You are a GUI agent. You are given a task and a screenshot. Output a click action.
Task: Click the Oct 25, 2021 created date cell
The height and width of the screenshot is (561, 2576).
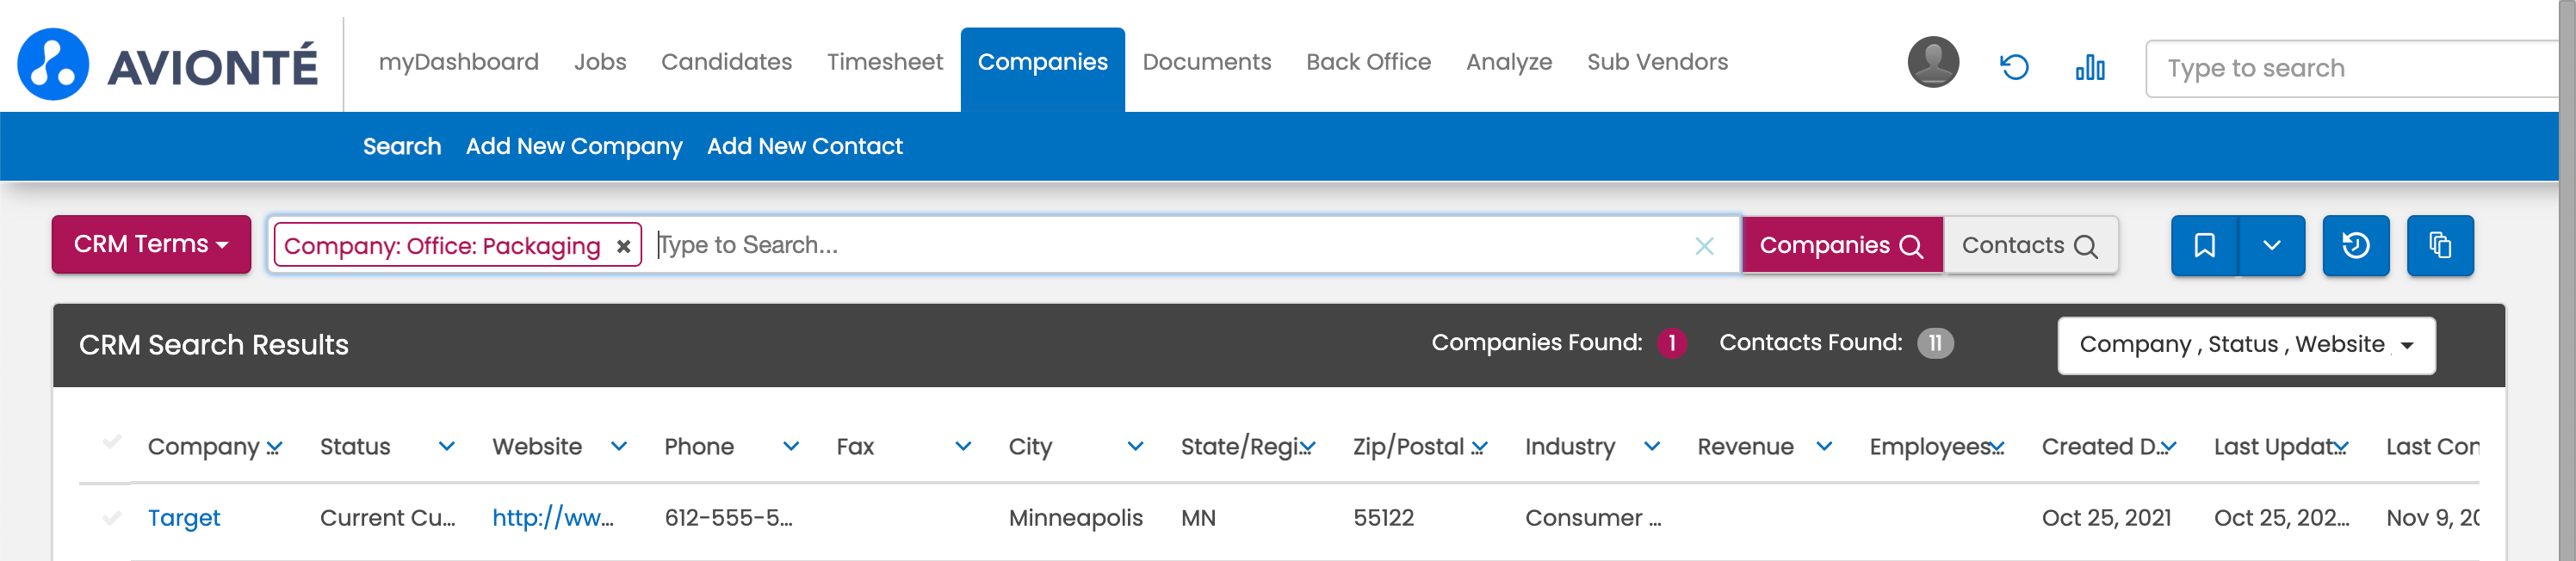(x=2106, y=518)
